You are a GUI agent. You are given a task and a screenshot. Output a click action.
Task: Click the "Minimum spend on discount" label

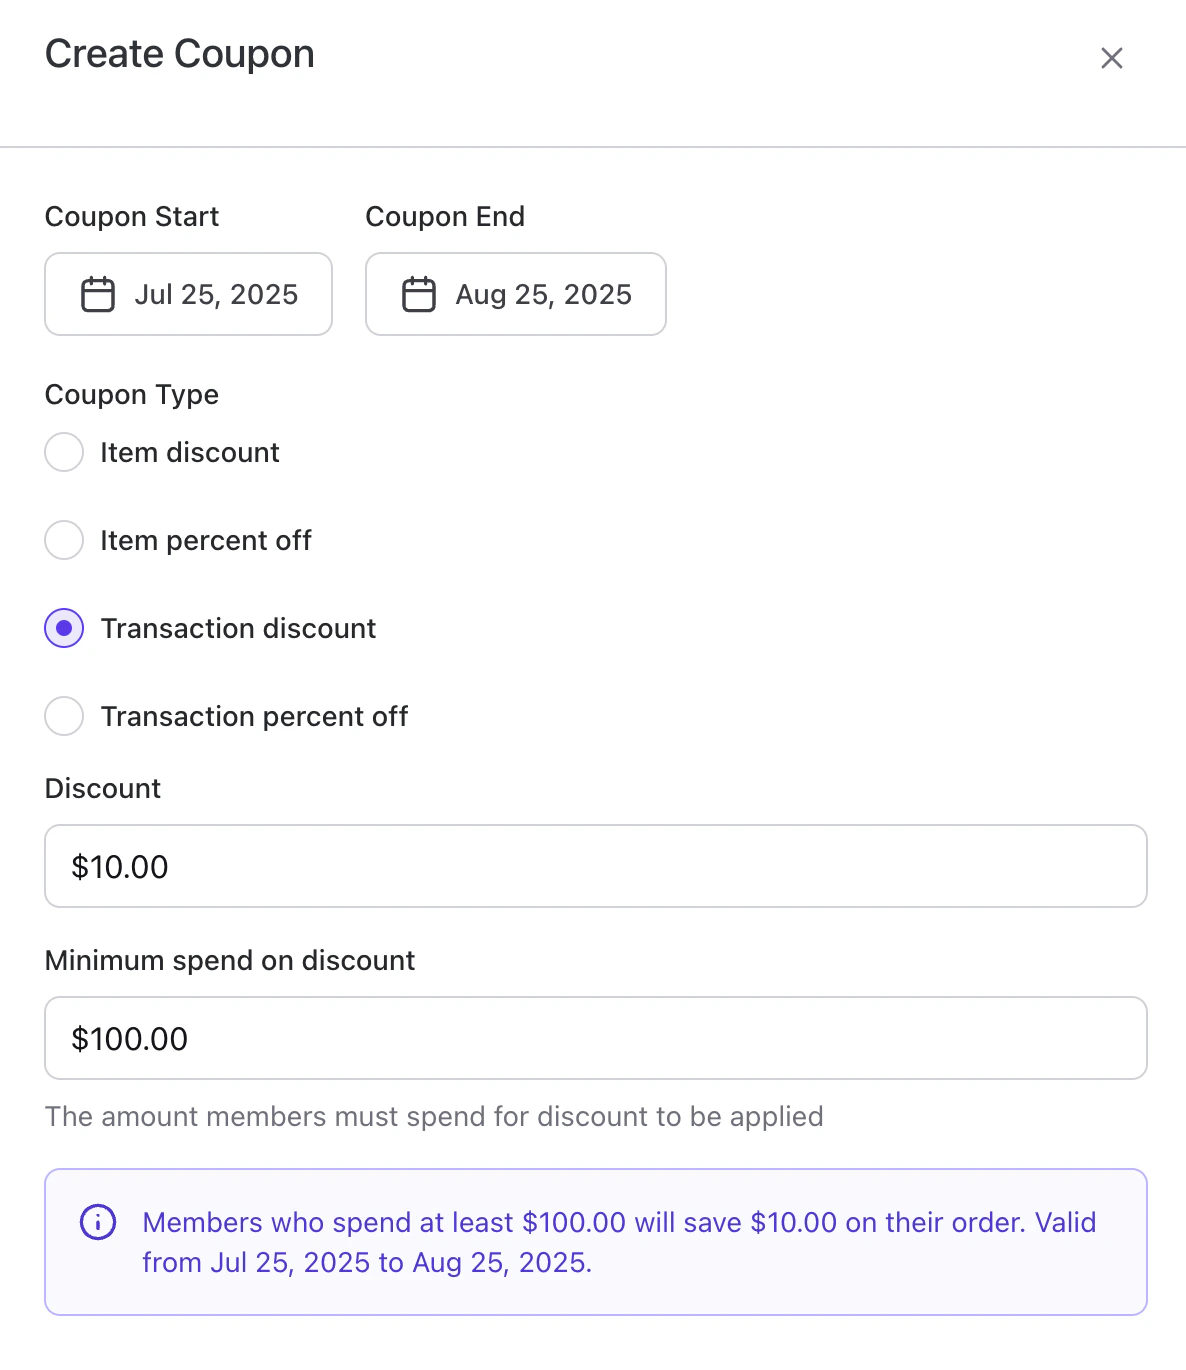tap(230, 960)
